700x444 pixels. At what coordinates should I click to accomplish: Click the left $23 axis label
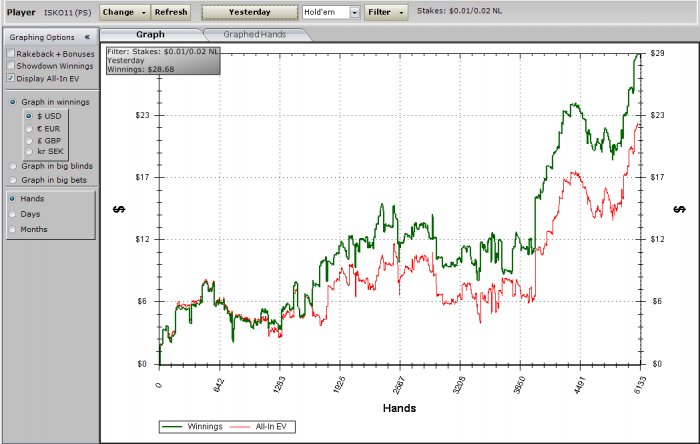click(x=143, y=115)
